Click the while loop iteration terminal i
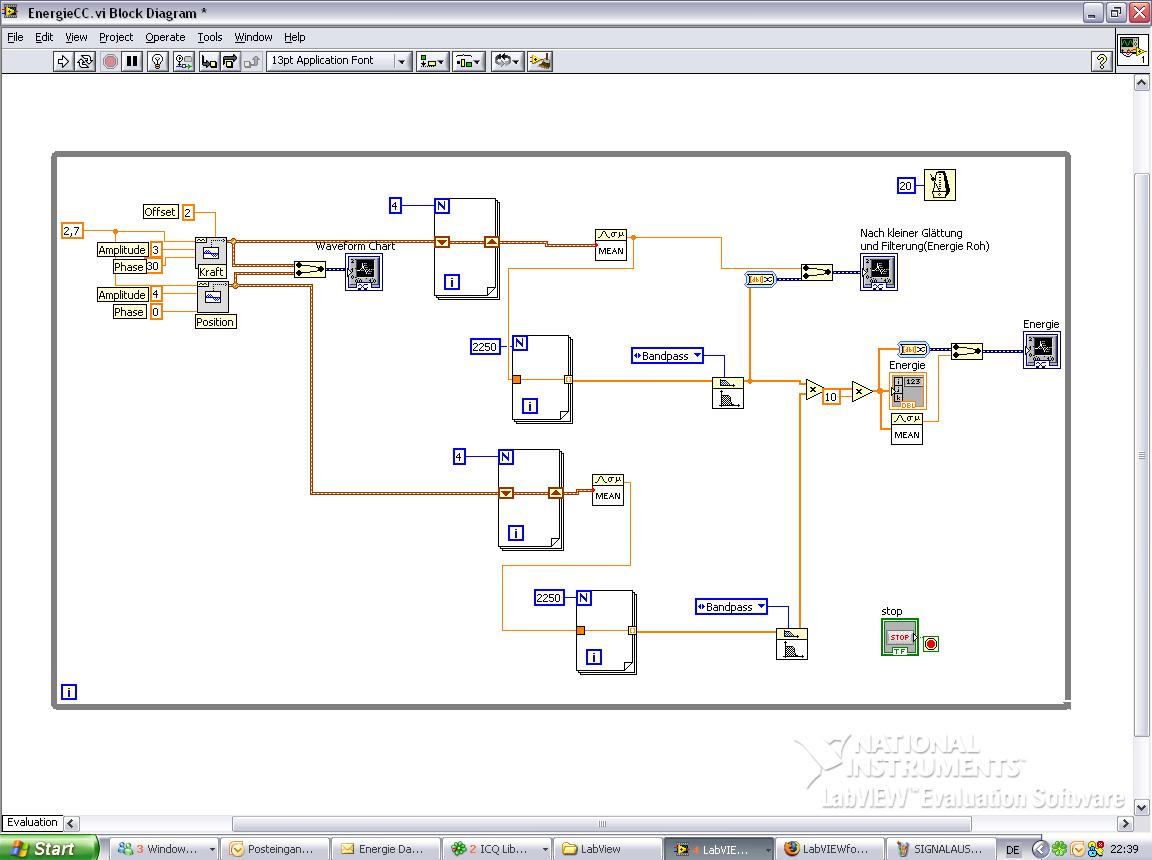The width and height of the screenshot is (1152, 860). click(x=68, y=692)
